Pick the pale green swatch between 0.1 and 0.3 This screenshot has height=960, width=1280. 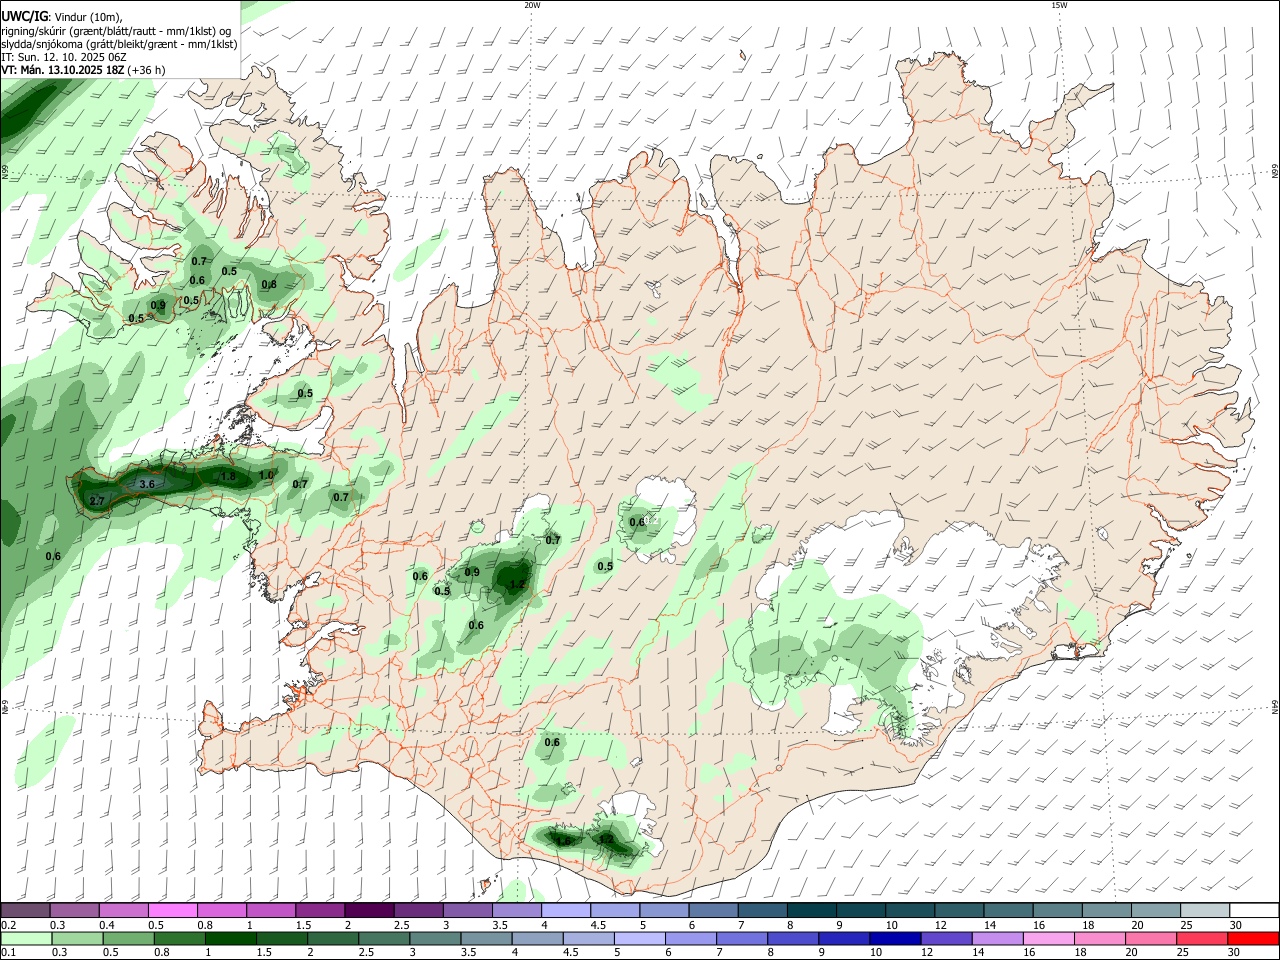26,938
